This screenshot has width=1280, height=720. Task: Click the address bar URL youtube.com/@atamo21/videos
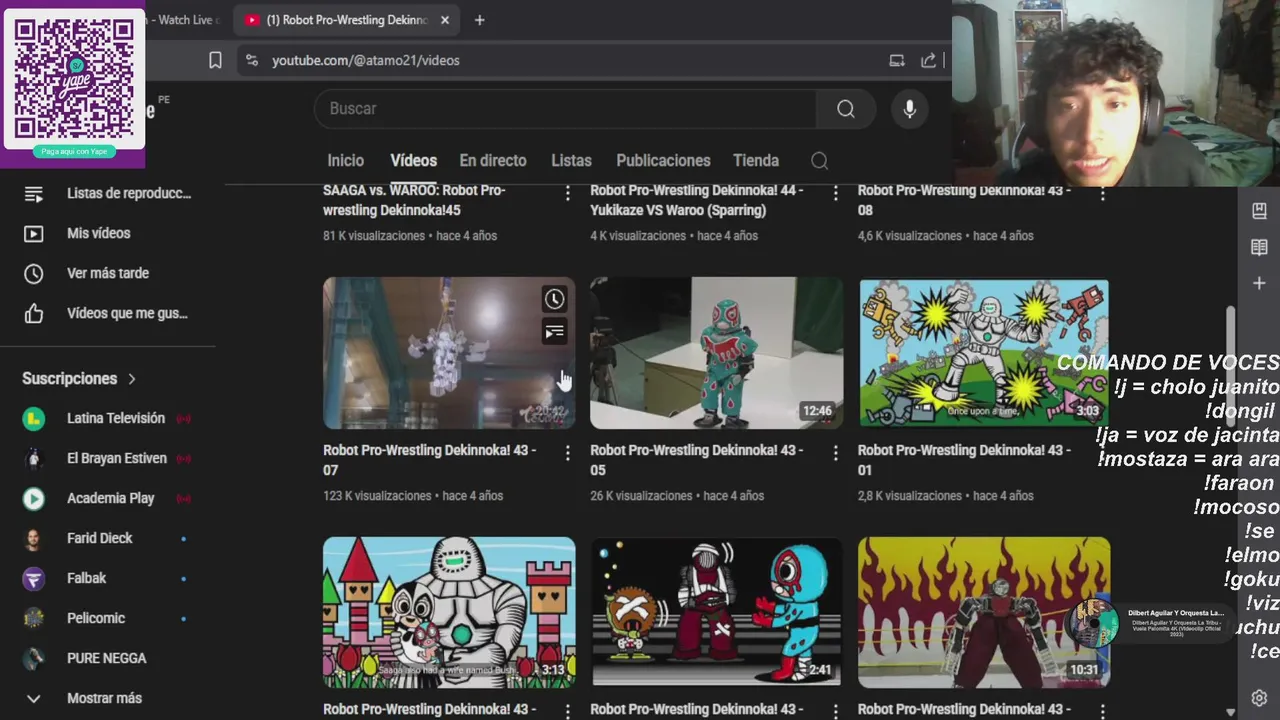pos(366,60)
